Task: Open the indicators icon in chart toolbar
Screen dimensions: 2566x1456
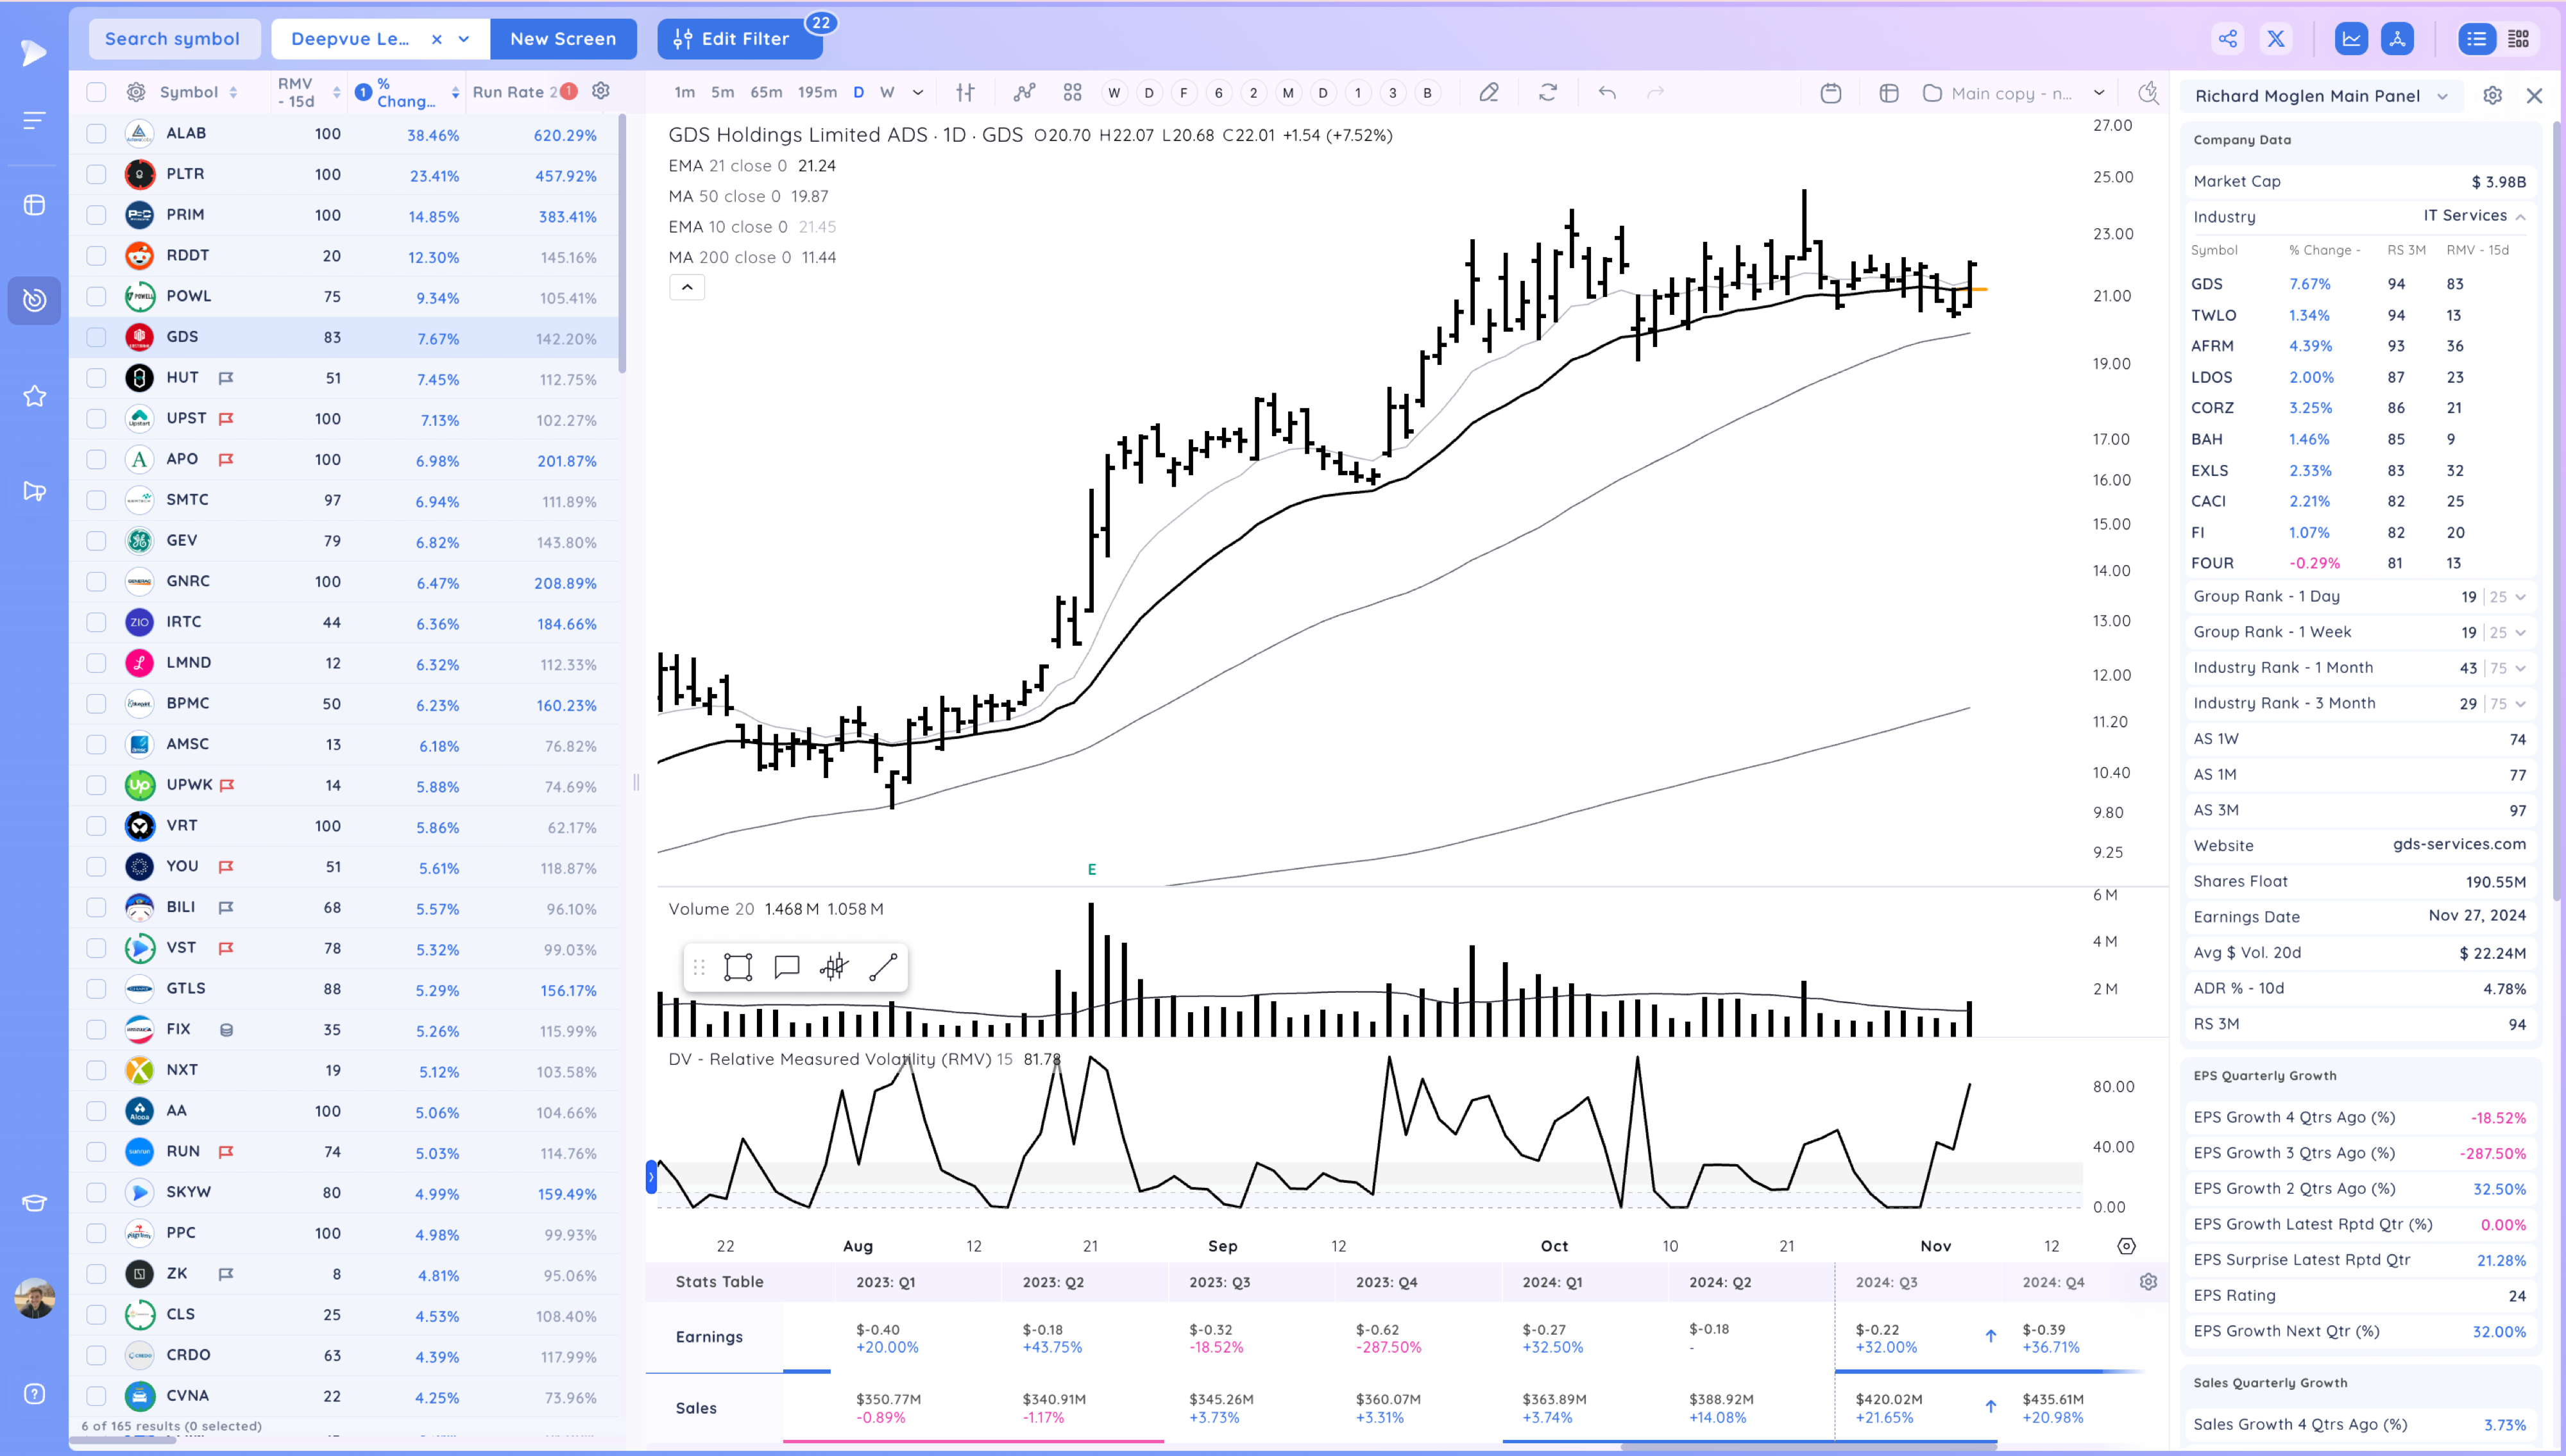Action: point(1023,92)
